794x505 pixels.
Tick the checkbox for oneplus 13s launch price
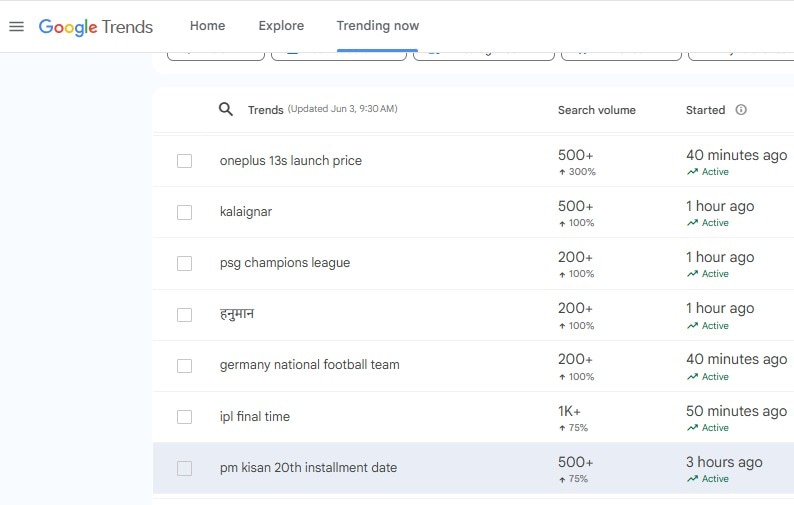(x=184, y=161)
